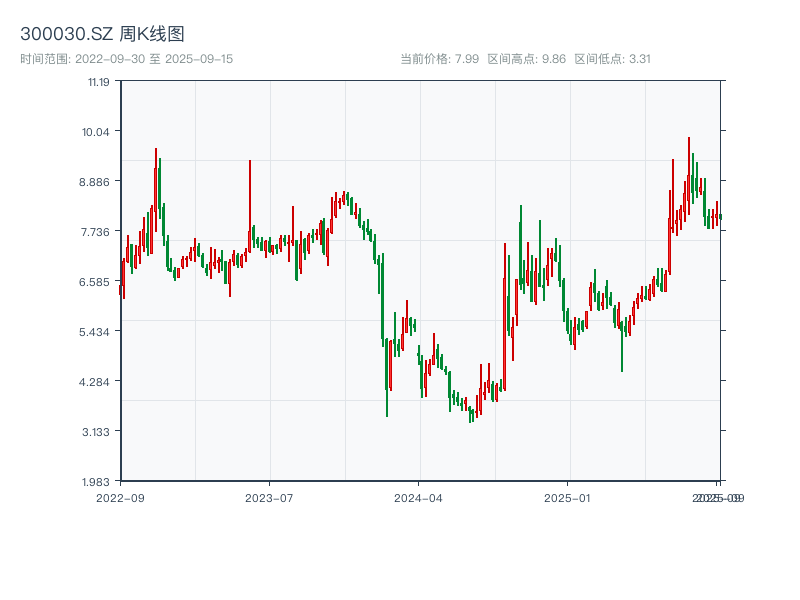
Task: Click the y-axis value 10.04
Action: pyautogui.click(x=95, y=132)
